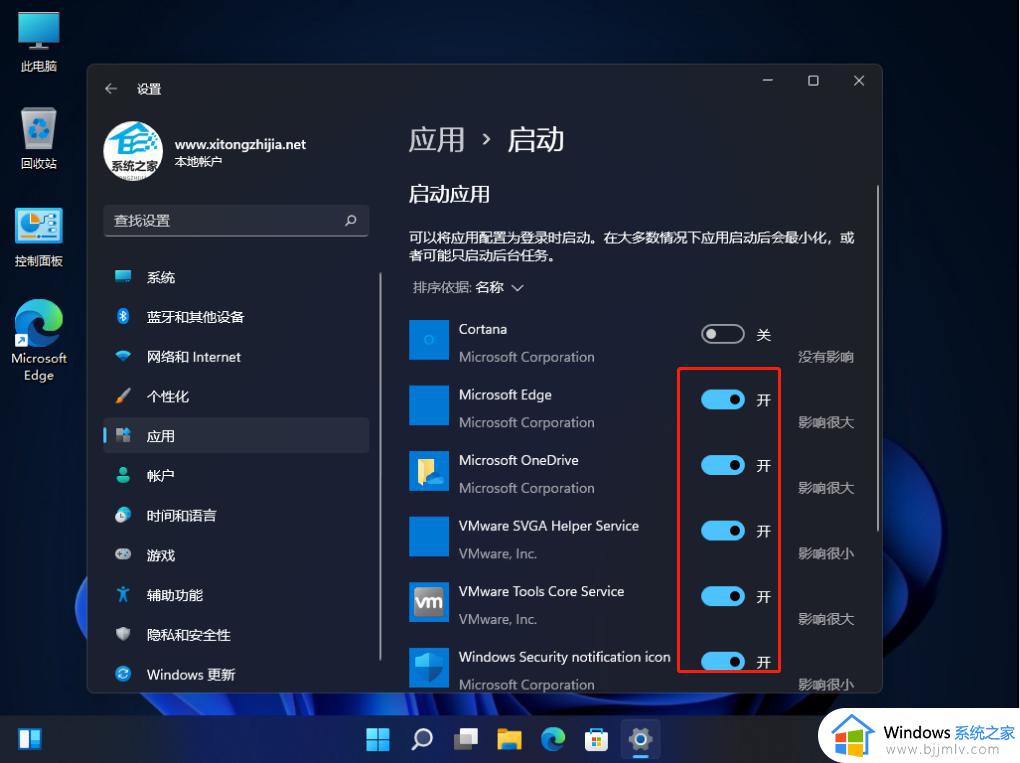Click the Cortana app icon
Screen dimensions: 1020x763
[429, 340]
